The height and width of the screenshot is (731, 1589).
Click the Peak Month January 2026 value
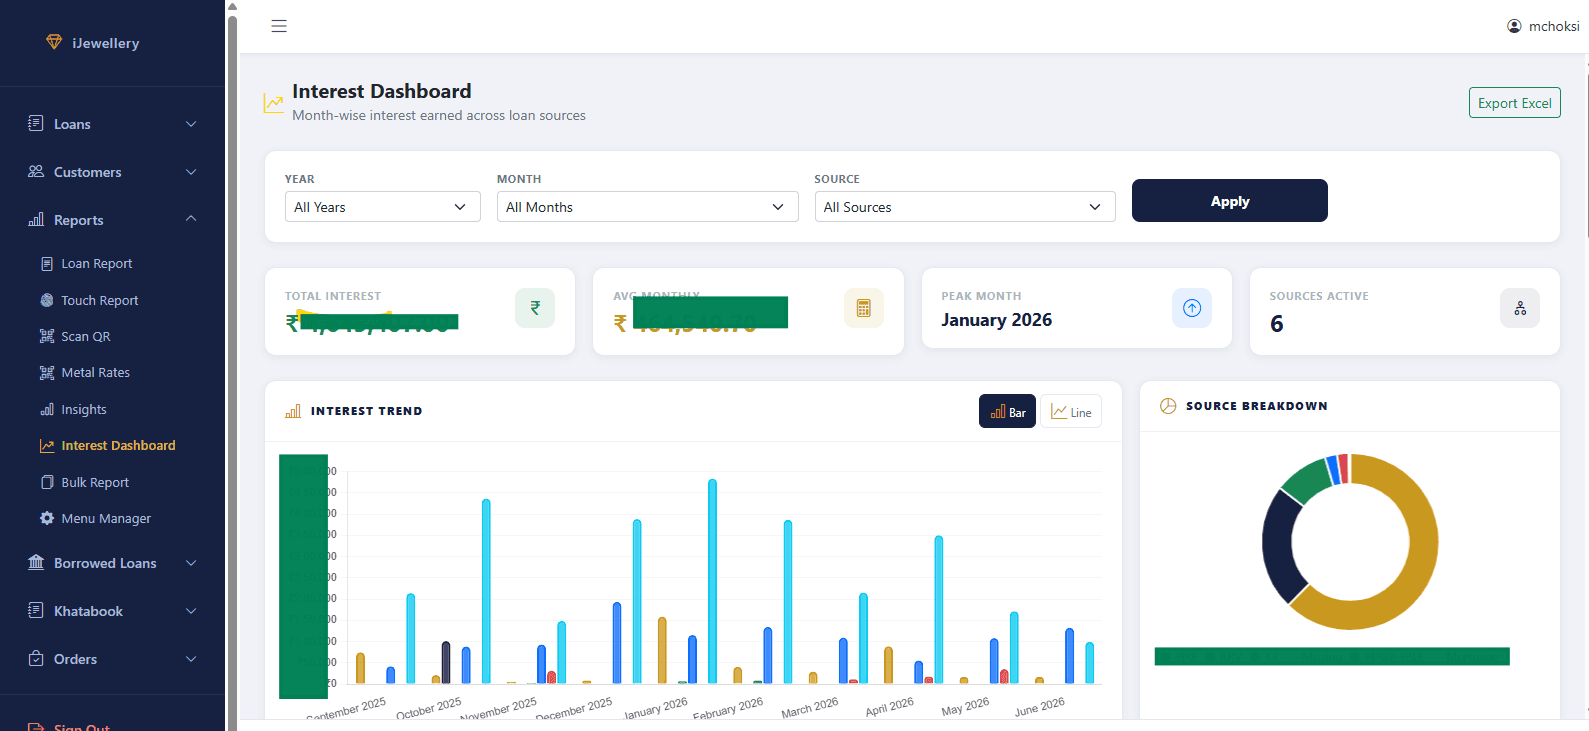pyautogui.click(x=996, y=320)
